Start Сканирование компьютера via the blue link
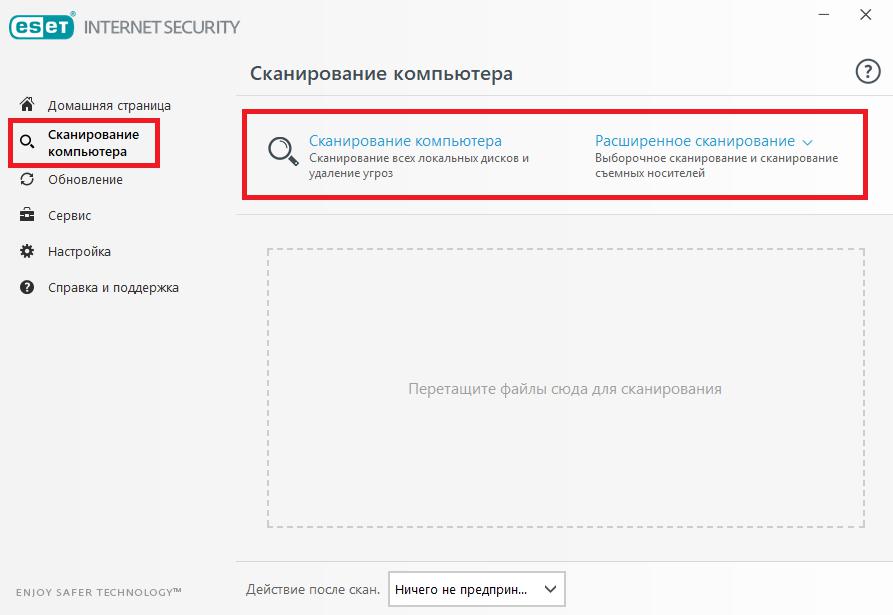893x615 pixels. coord(405,141)
